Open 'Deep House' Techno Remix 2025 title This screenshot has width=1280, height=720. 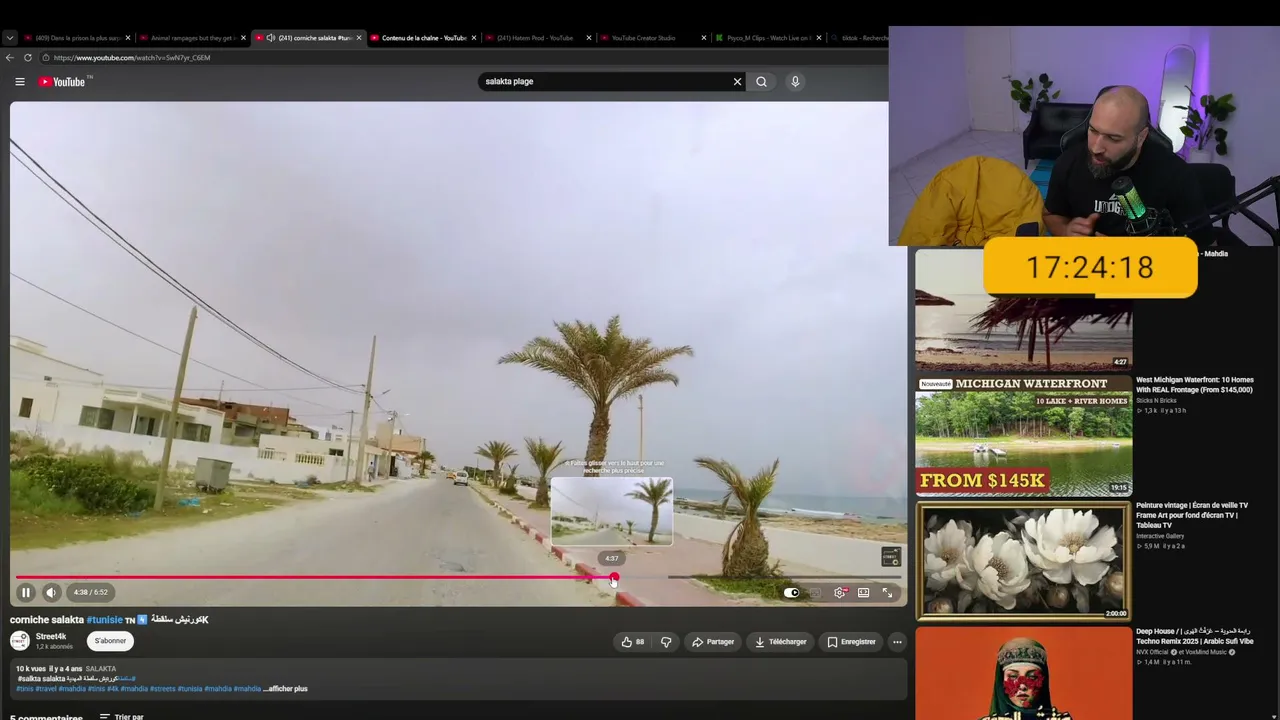[x=1194, y=636]
